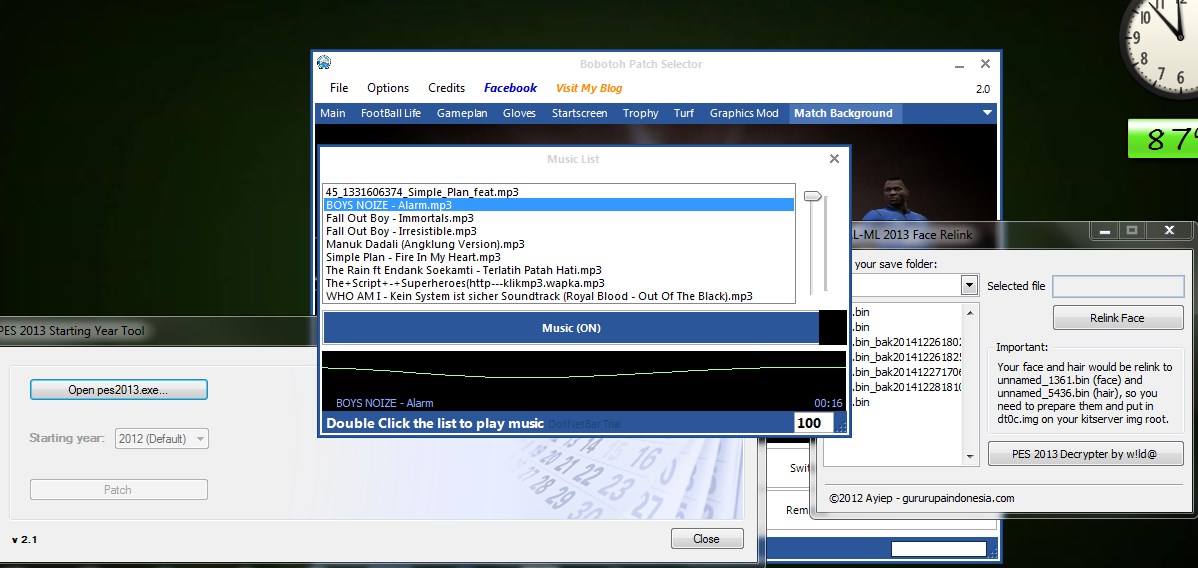Open the File menu
The height and width of the screenshot is (568, 1198).
tap(339, 88)
